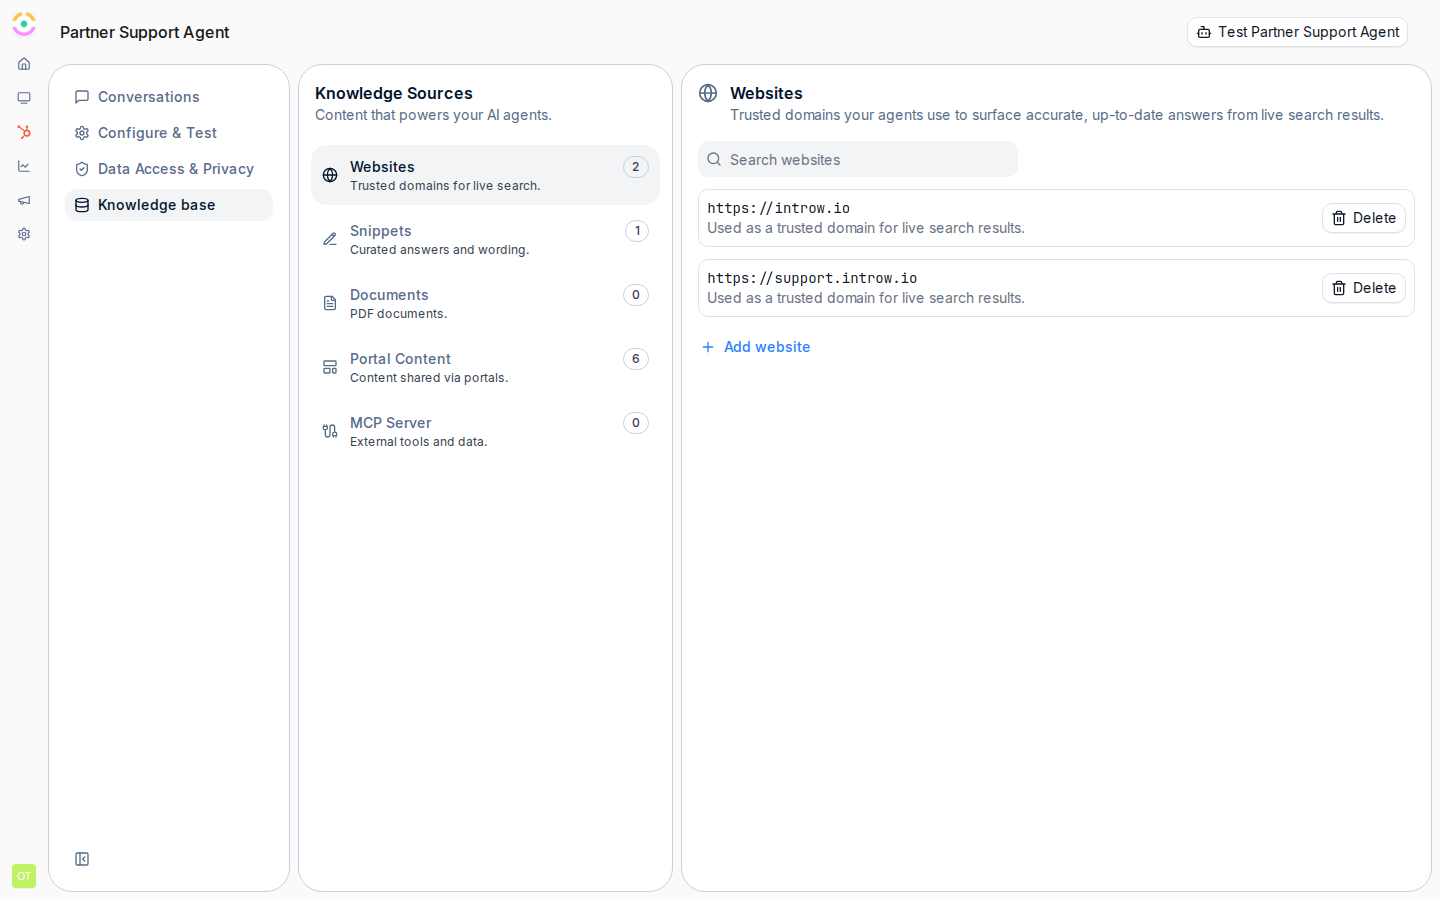Click the connector icon beside MCP Server
This screenshot has height=900, width=1440.
[x=330, y=431]
